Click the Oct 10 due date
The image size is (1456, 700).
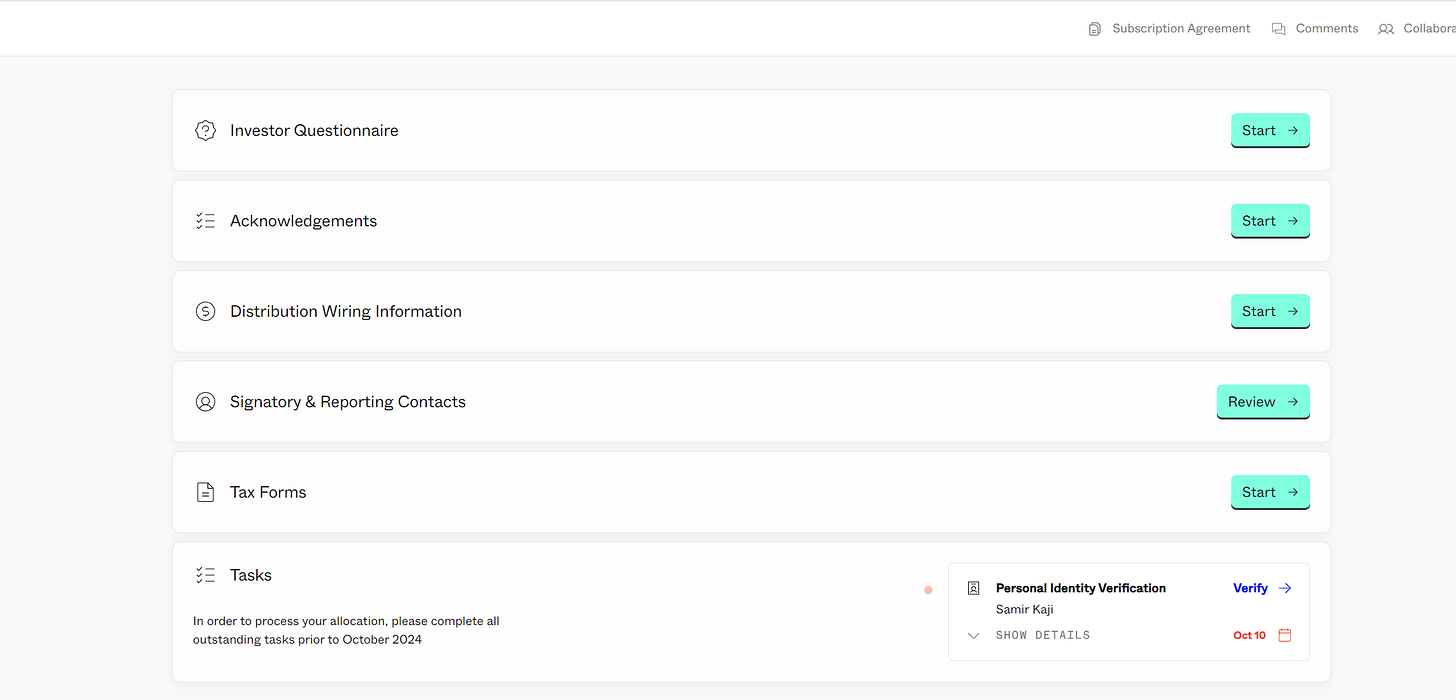click(1249, 635)
